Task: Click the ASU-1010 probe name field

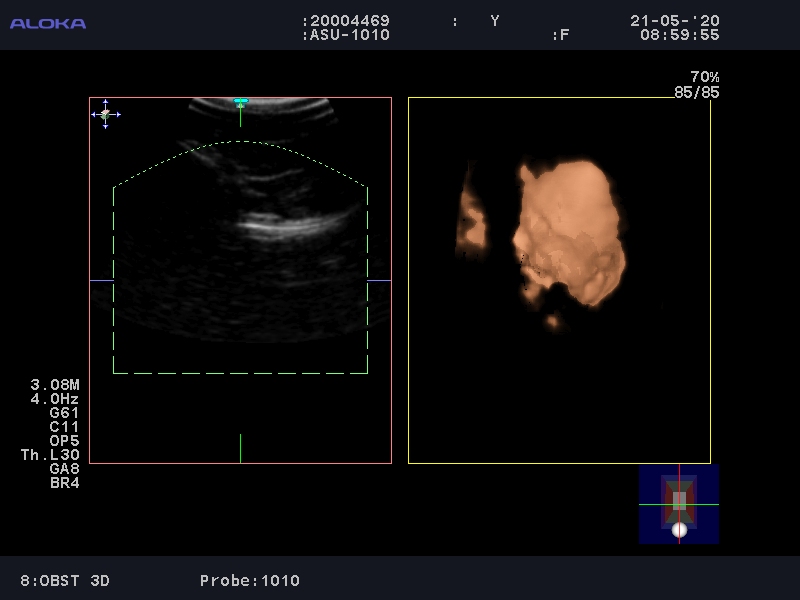Action: (x=350, y=35)
